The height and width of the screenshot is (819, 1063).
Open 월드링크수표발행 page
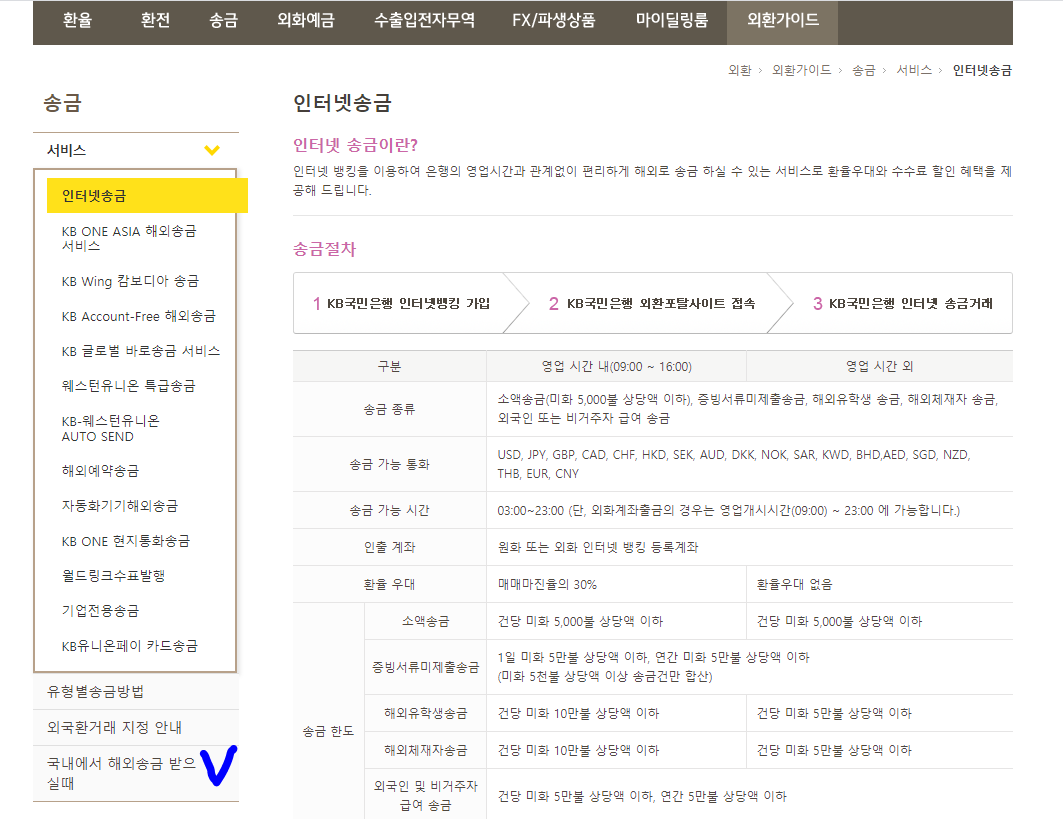tap(113, 576)
